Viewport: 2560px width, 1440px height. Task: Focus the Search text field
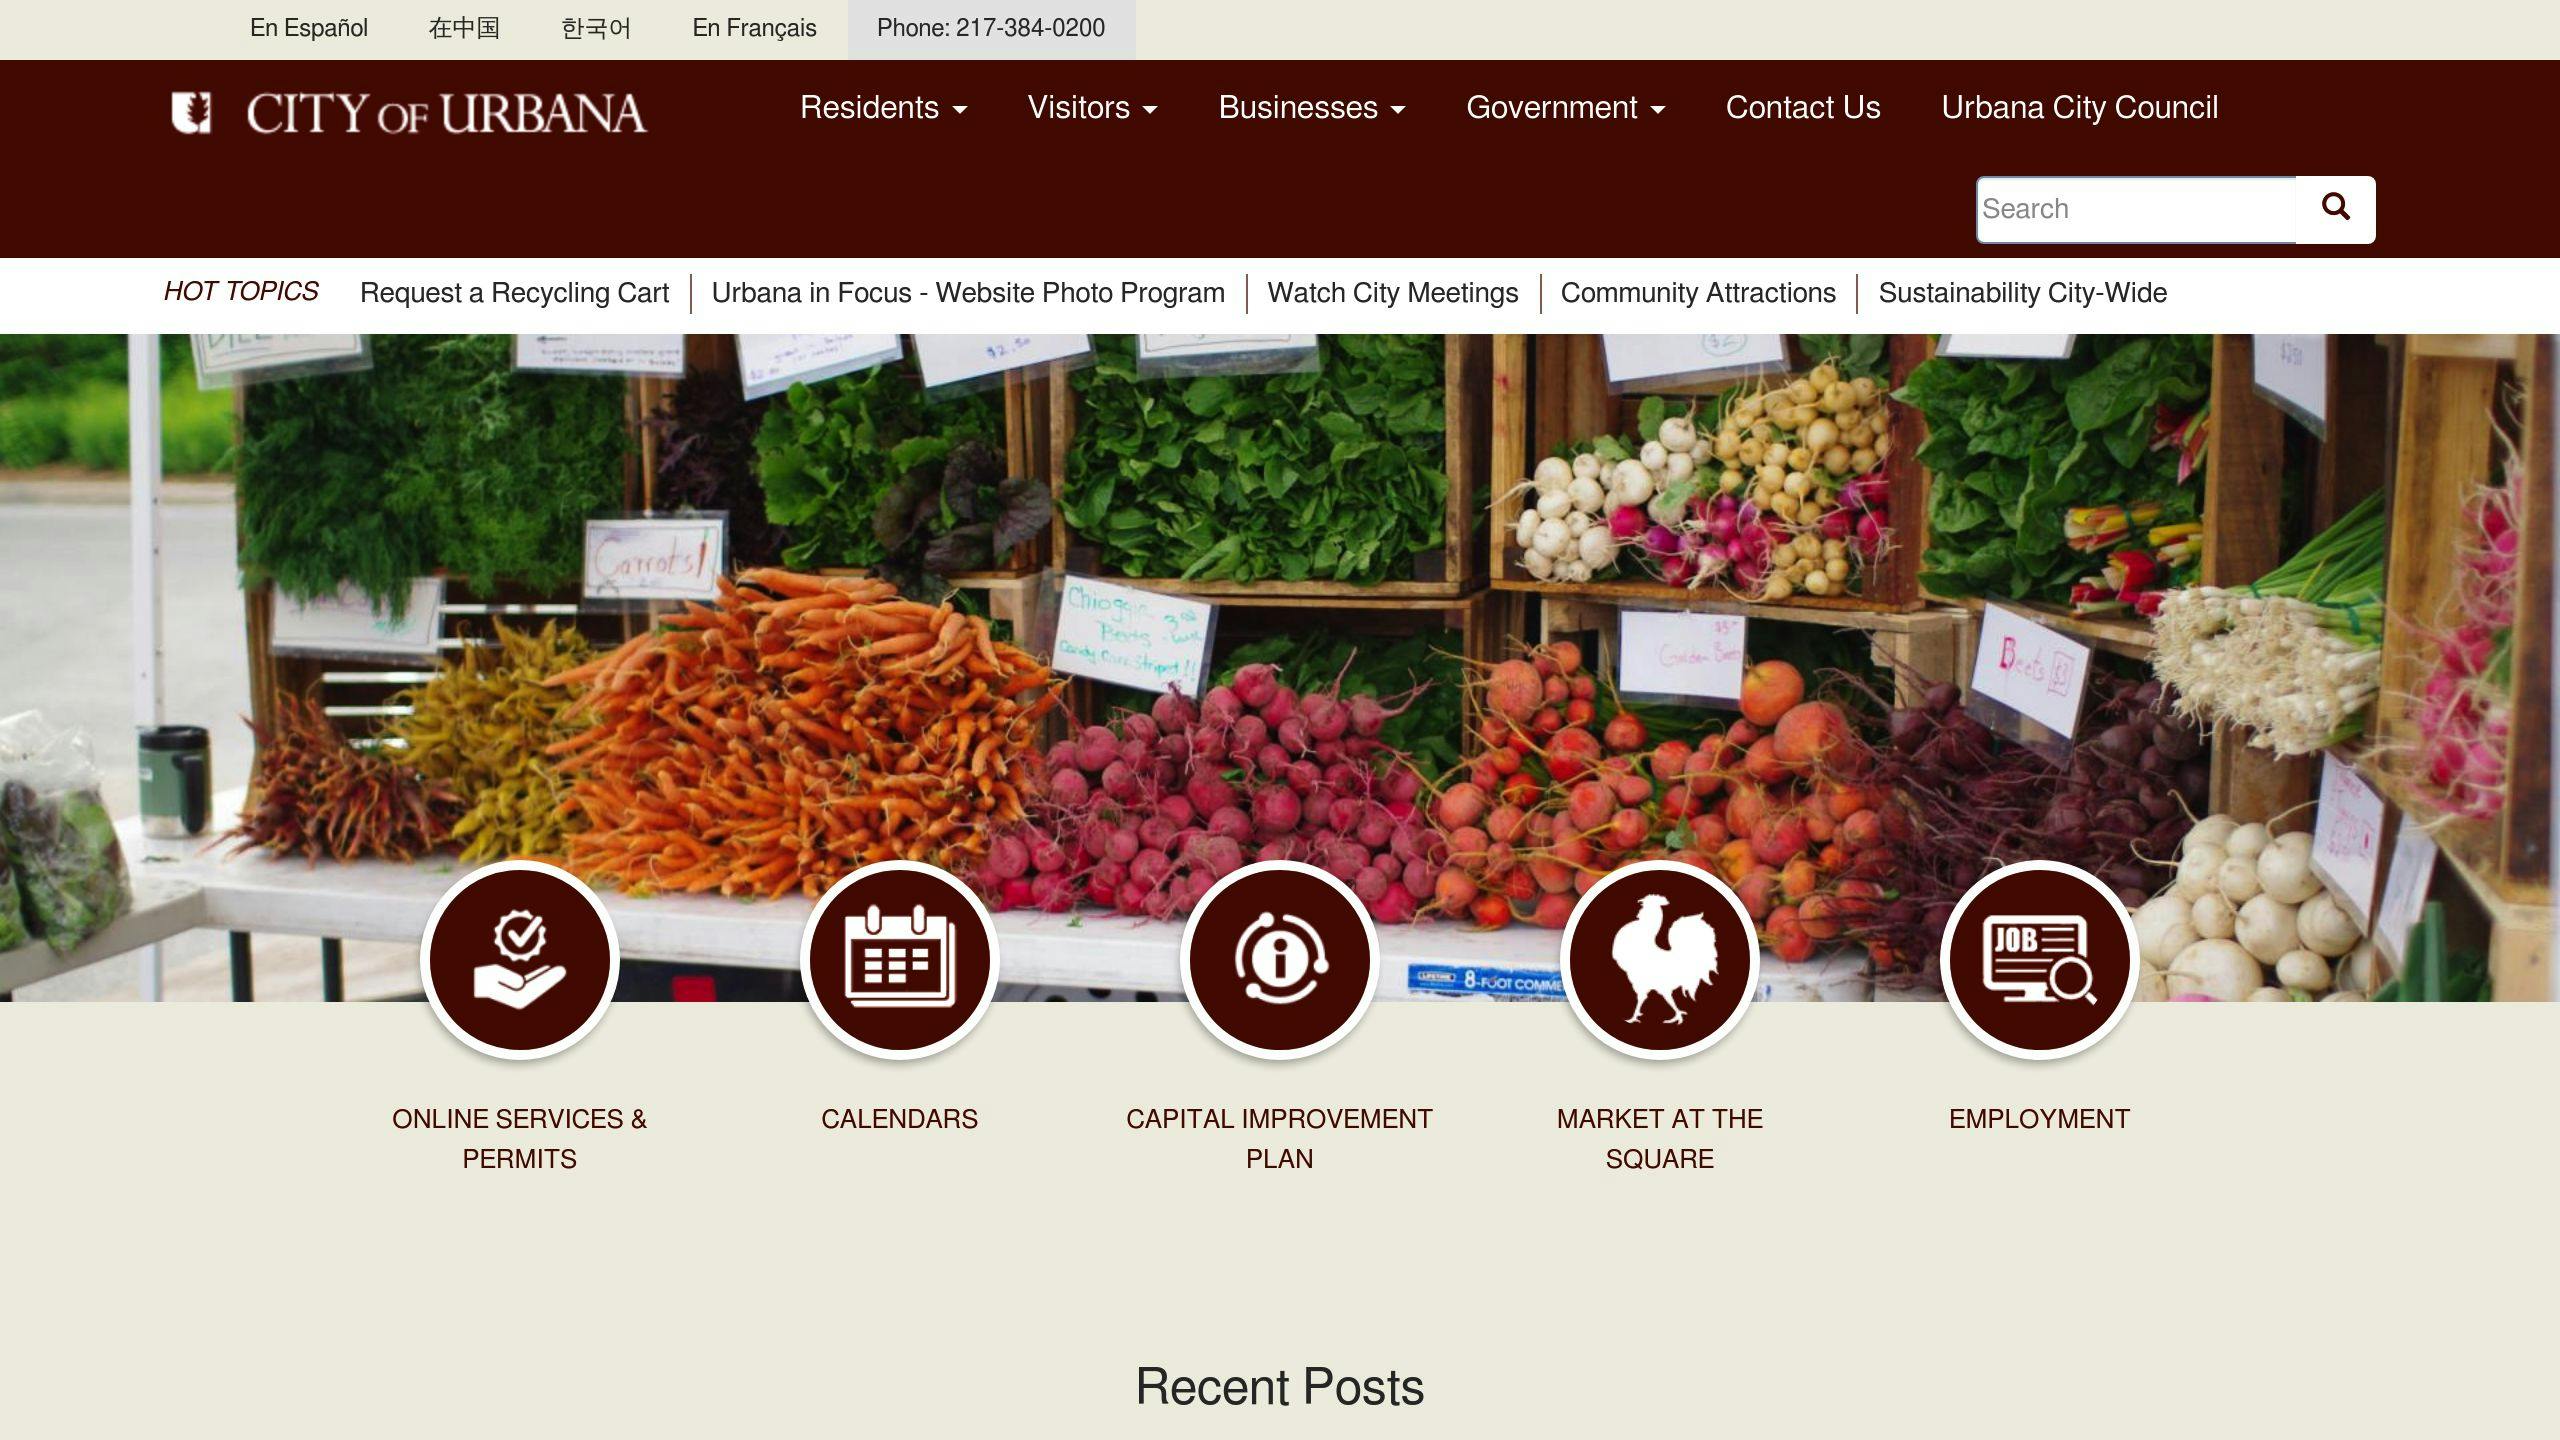click(x=2136, y=209)
